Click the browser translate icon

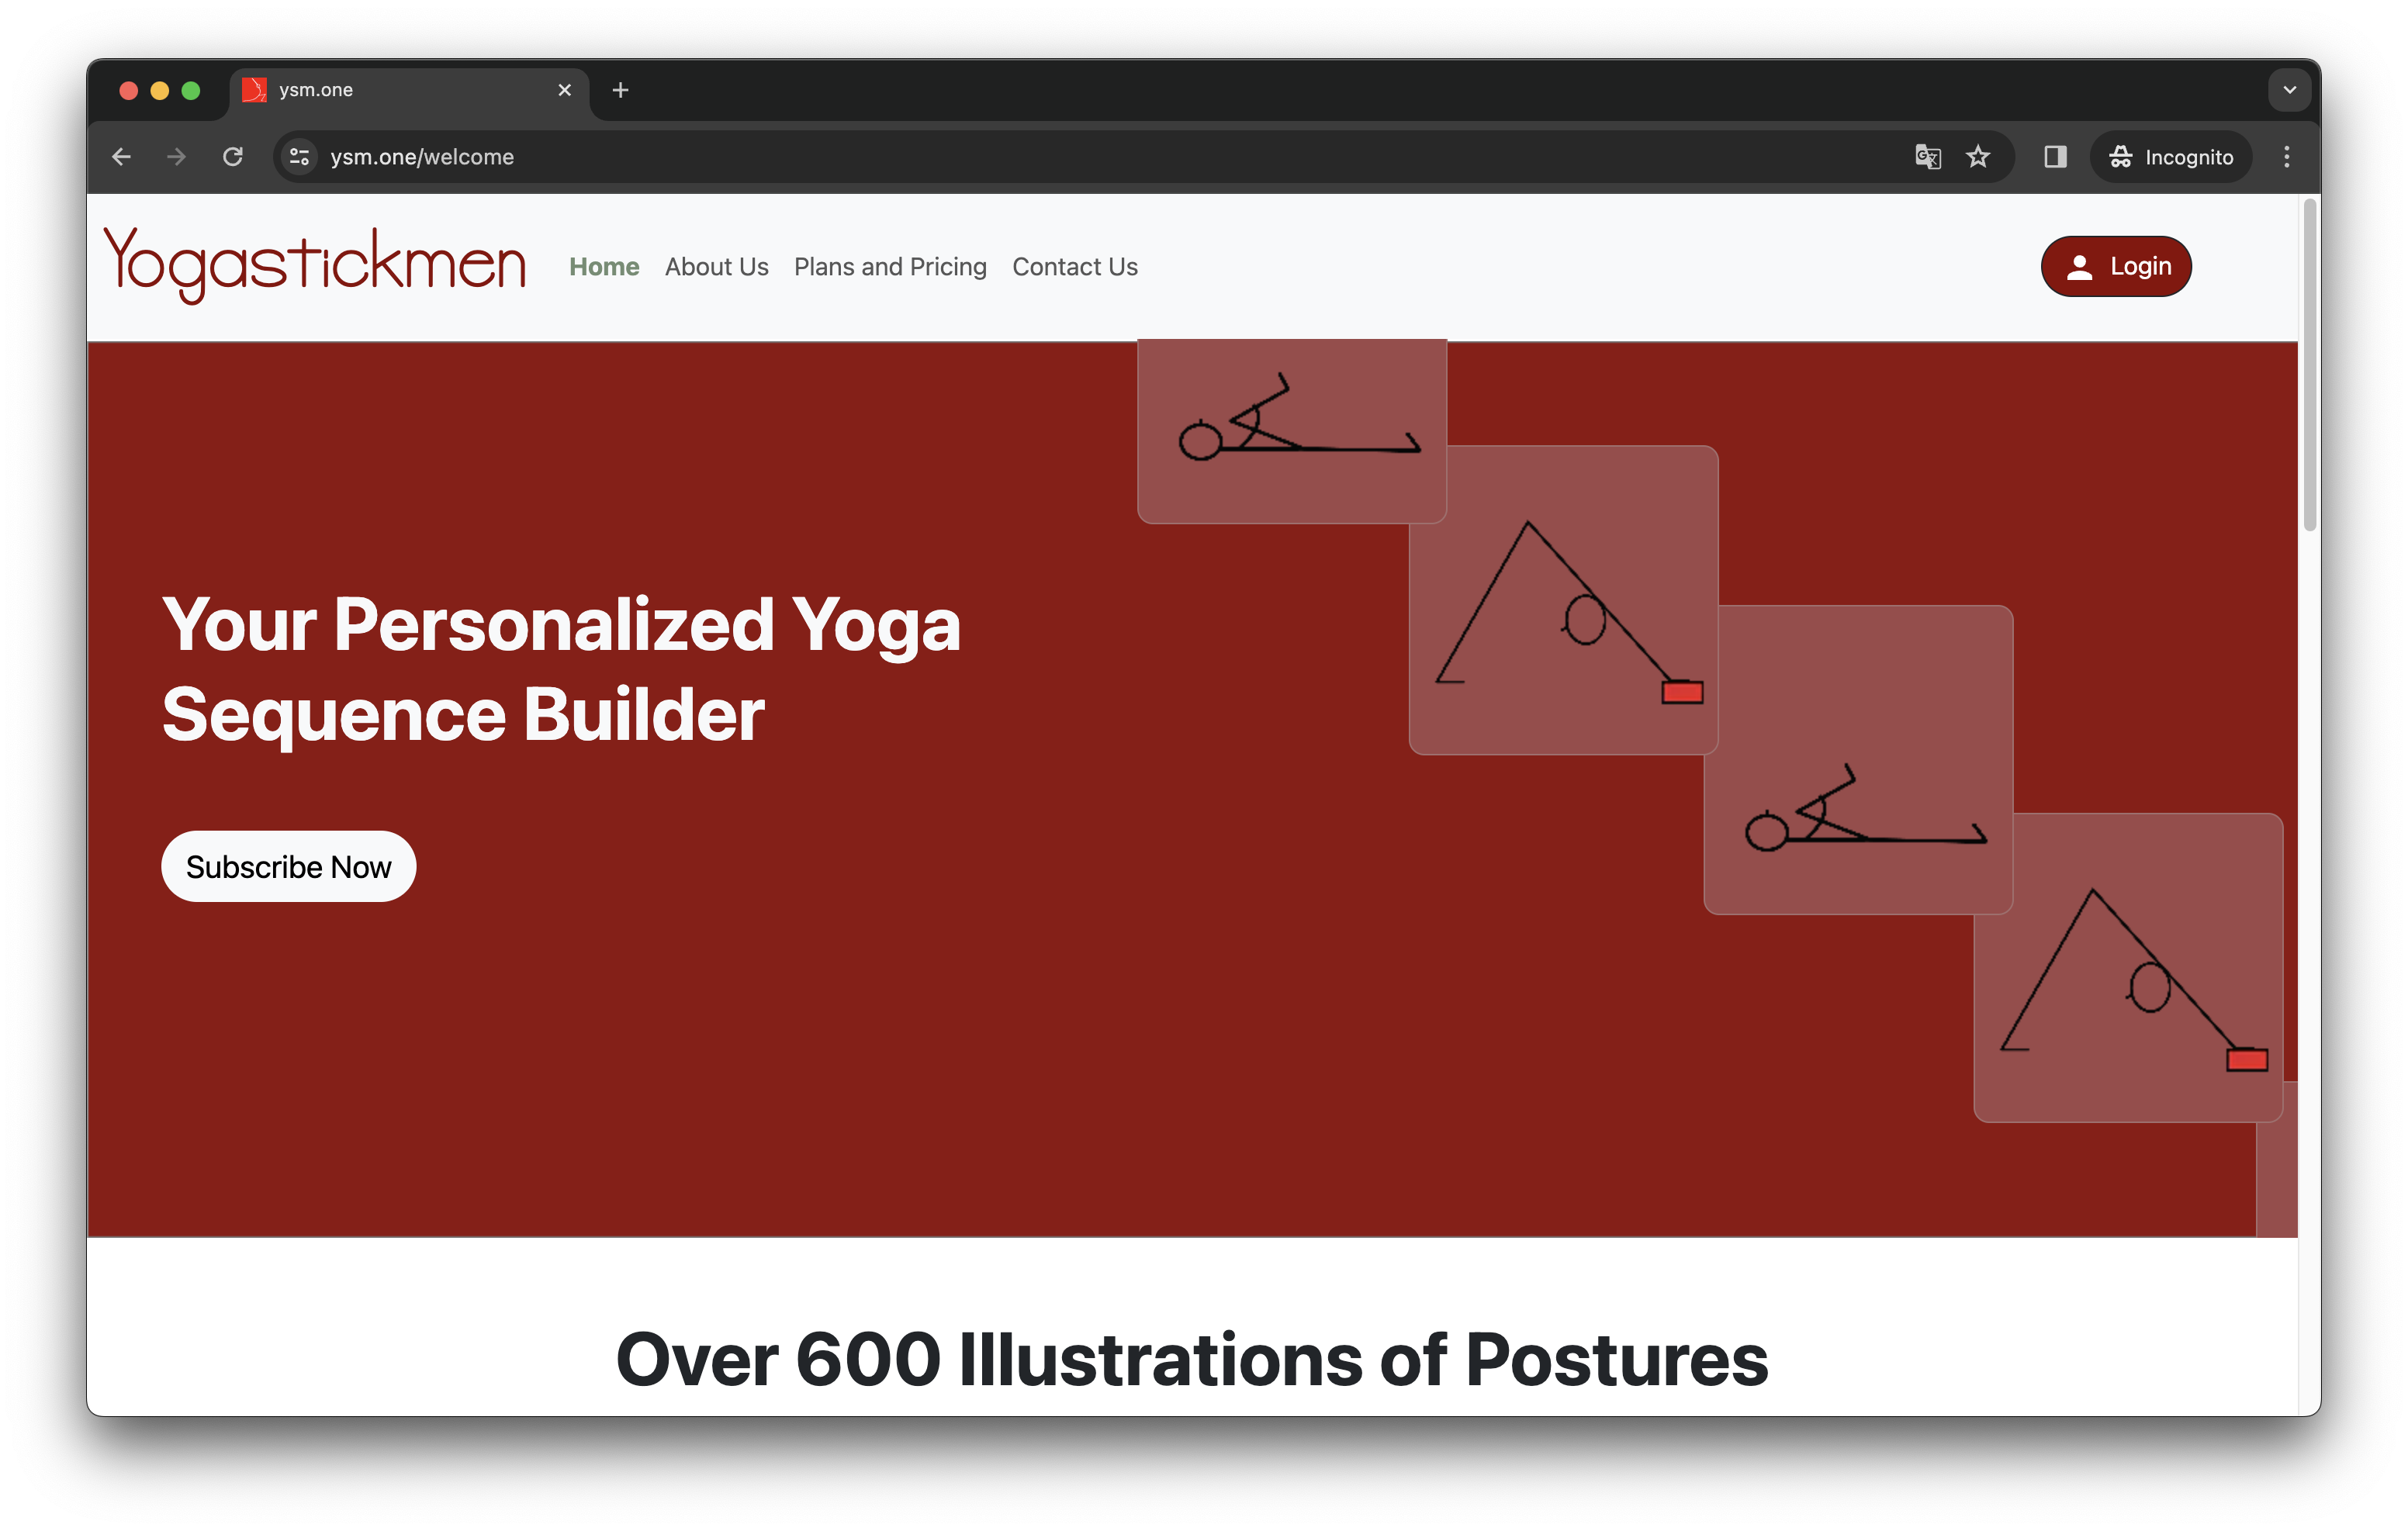(x=1925, y=156)
